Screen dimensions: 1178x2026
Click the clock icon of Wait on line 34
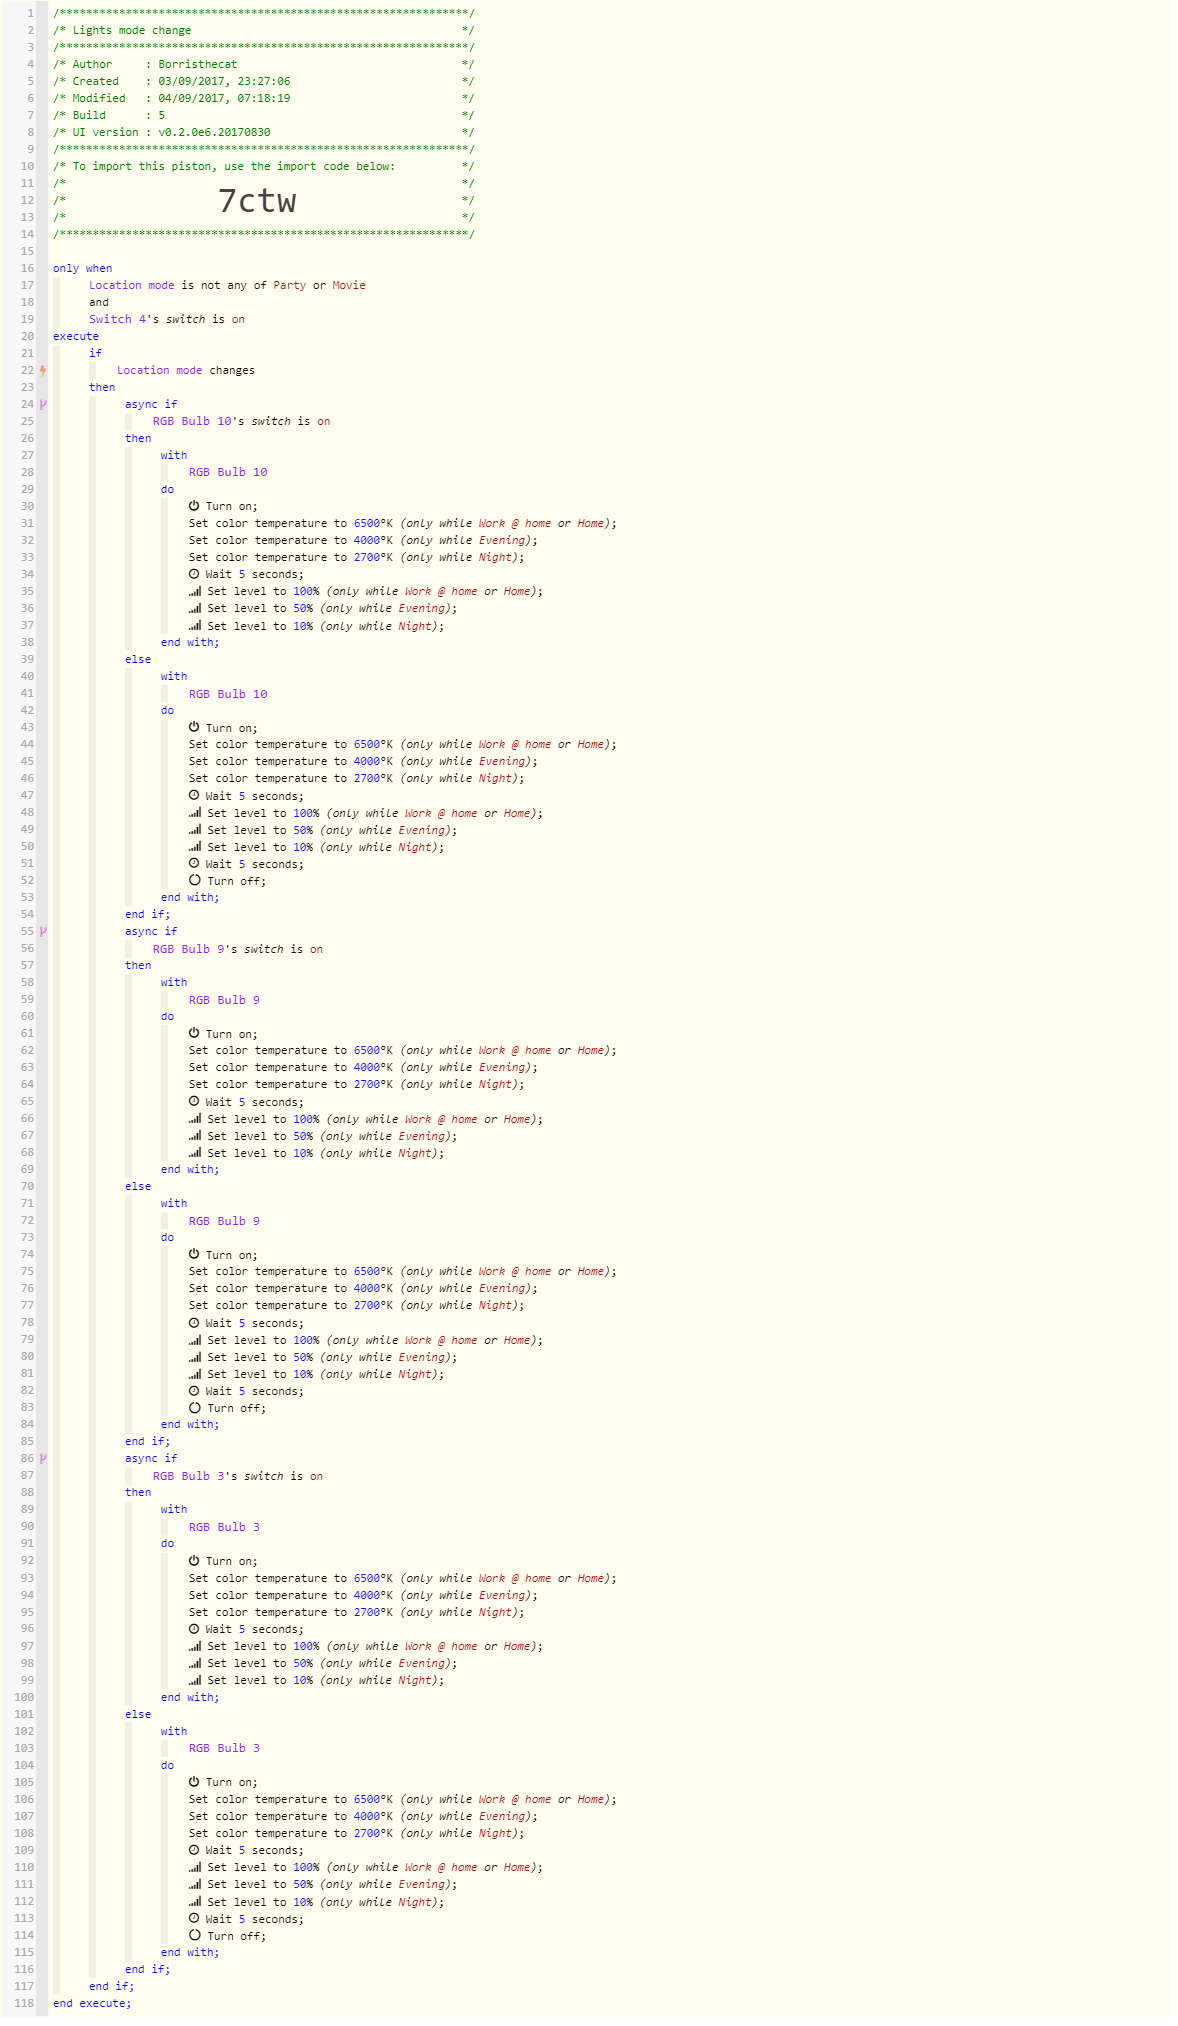click(x=194, y=574)
